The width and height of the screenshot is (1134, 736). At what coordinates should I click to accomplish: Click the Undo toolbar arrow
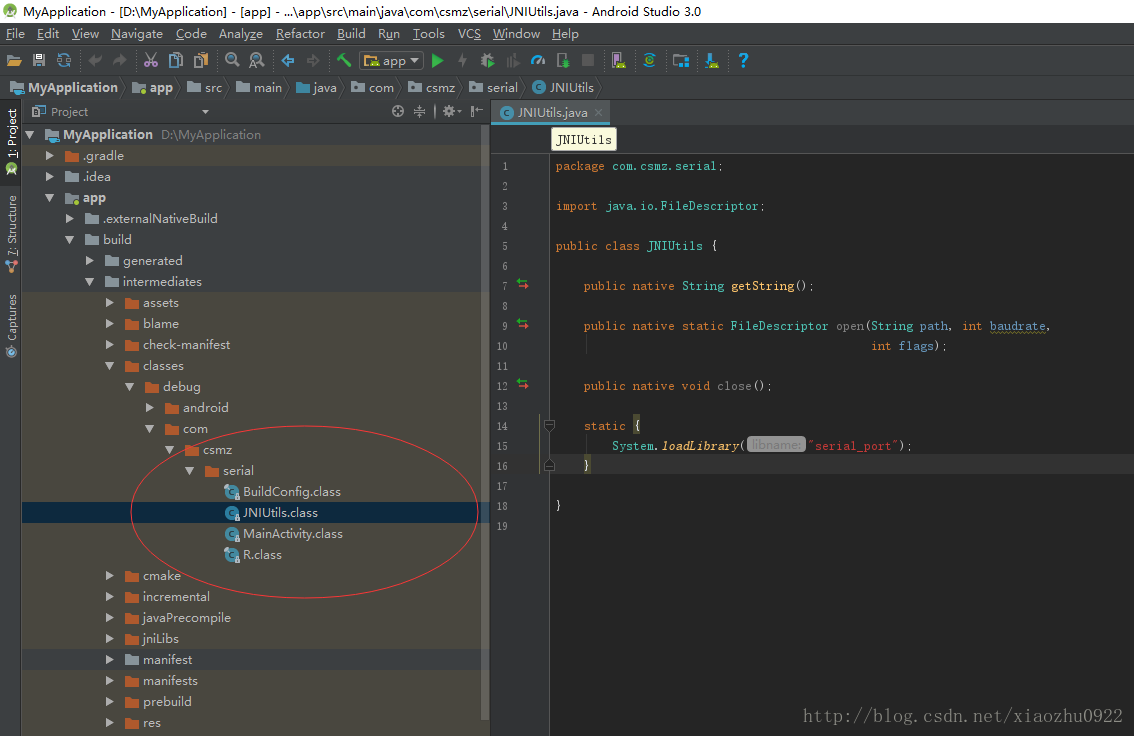click(x=95, y=61)
